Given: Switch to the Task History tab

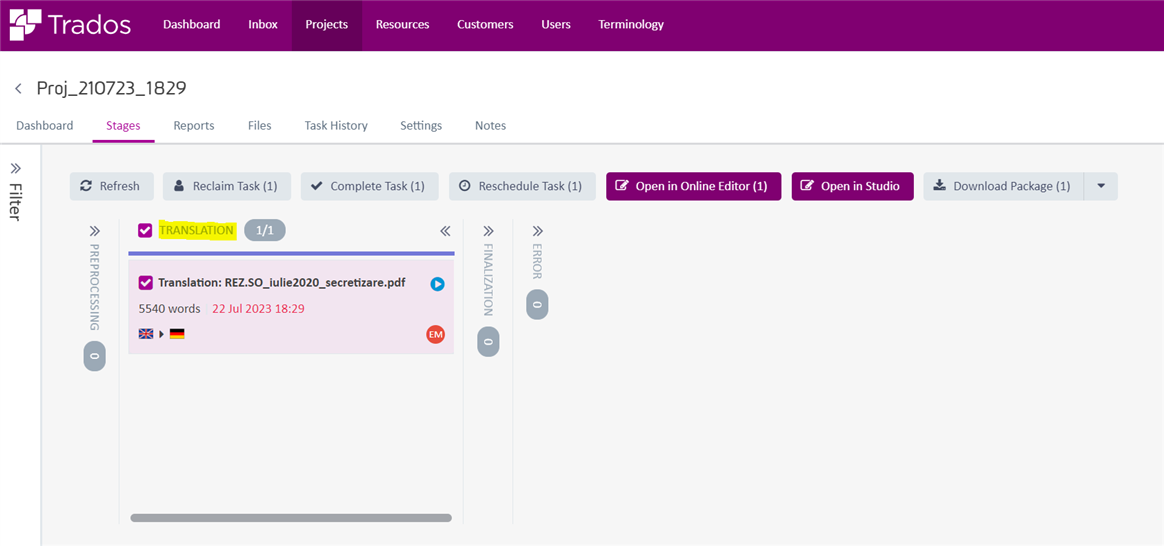Looking at the screenshot, I should (x=336, y=125).
